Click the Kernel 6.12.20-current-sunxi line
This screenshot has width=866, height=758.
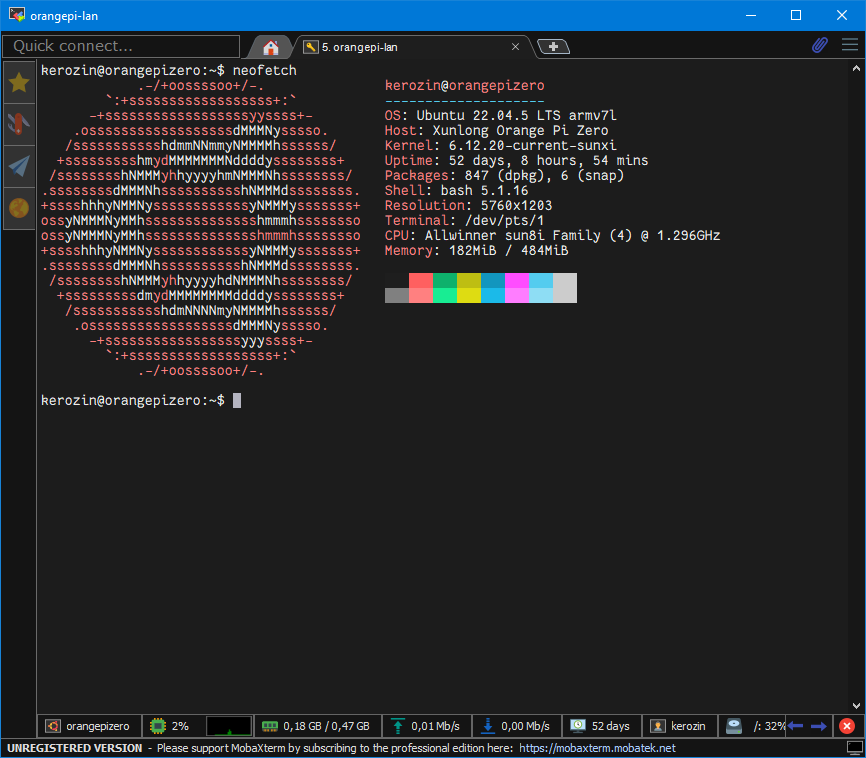click(500, 145)
